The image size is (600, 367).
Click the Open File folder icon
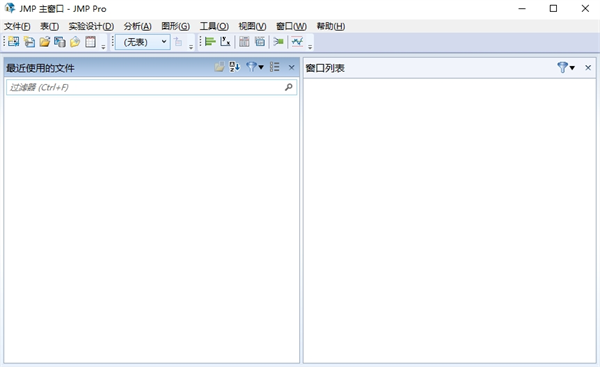click(x=45, y=41)
